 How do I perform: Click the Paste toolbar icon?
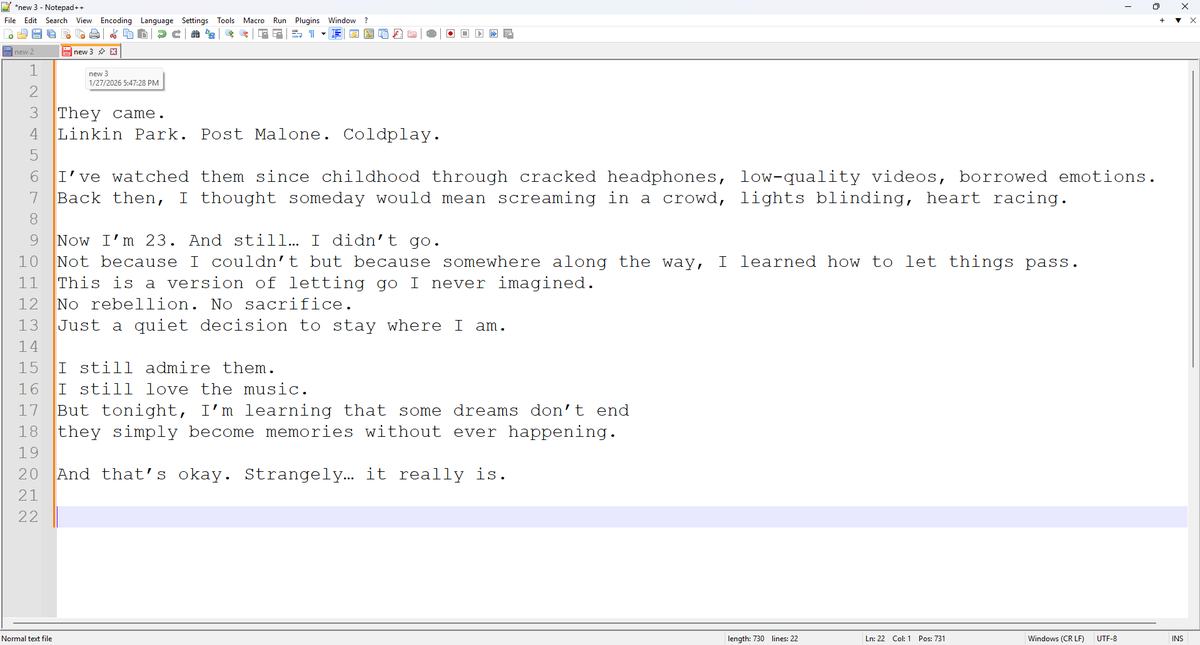142,34
